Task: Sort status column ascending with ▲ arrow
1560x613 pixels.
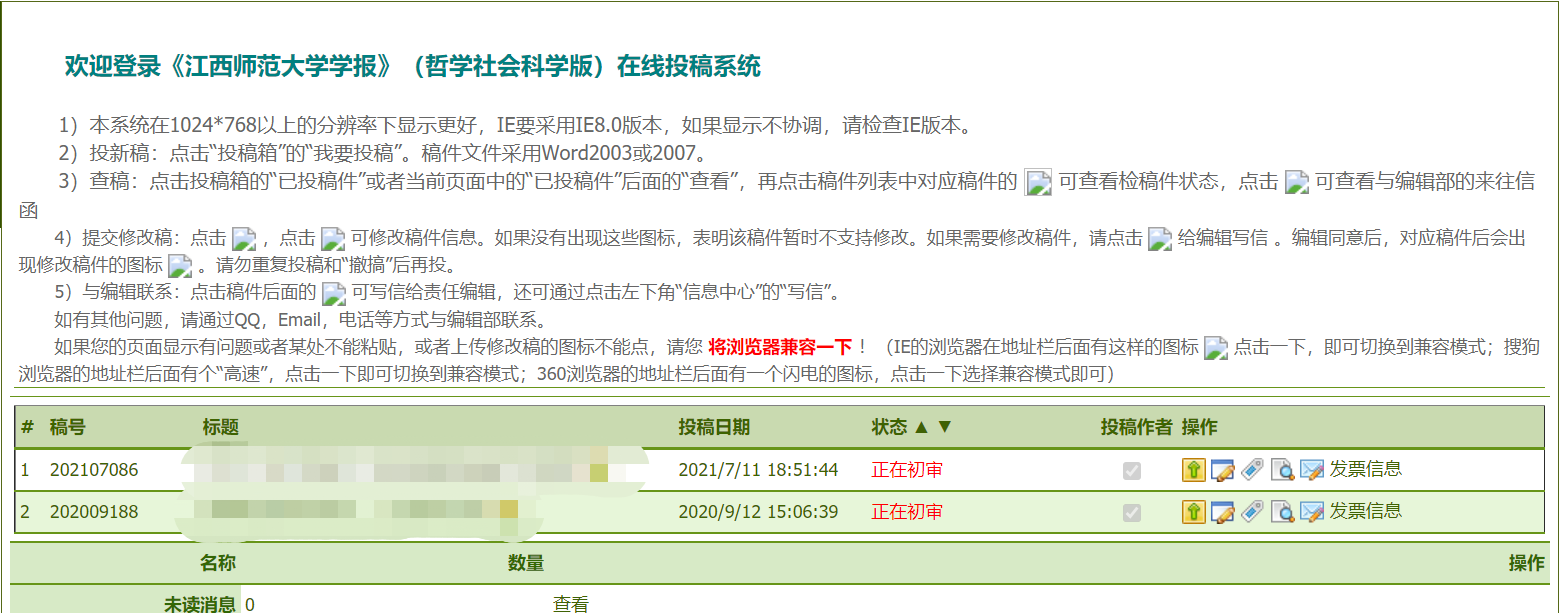Action: (x=922, y=427)
